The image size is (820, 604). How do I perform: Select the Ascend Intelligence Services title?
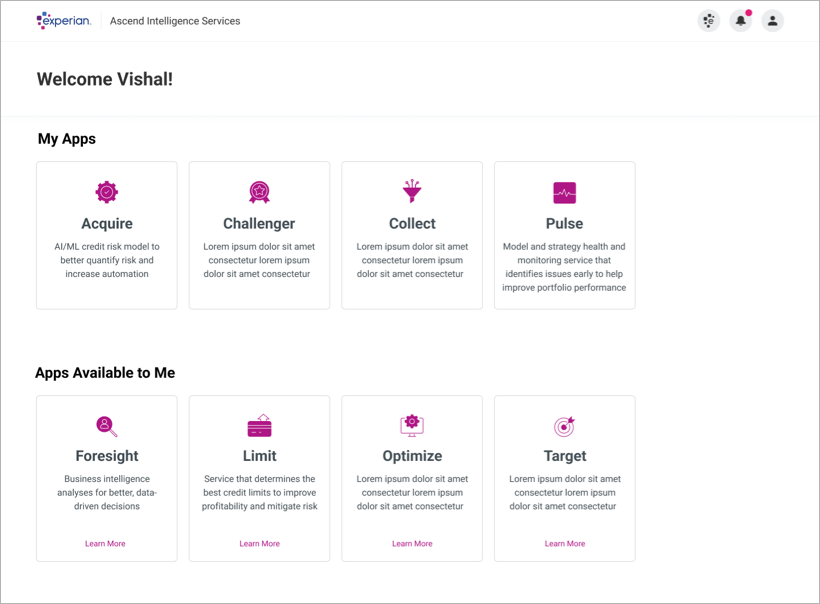pyautogui.click(x=175, y=21)
